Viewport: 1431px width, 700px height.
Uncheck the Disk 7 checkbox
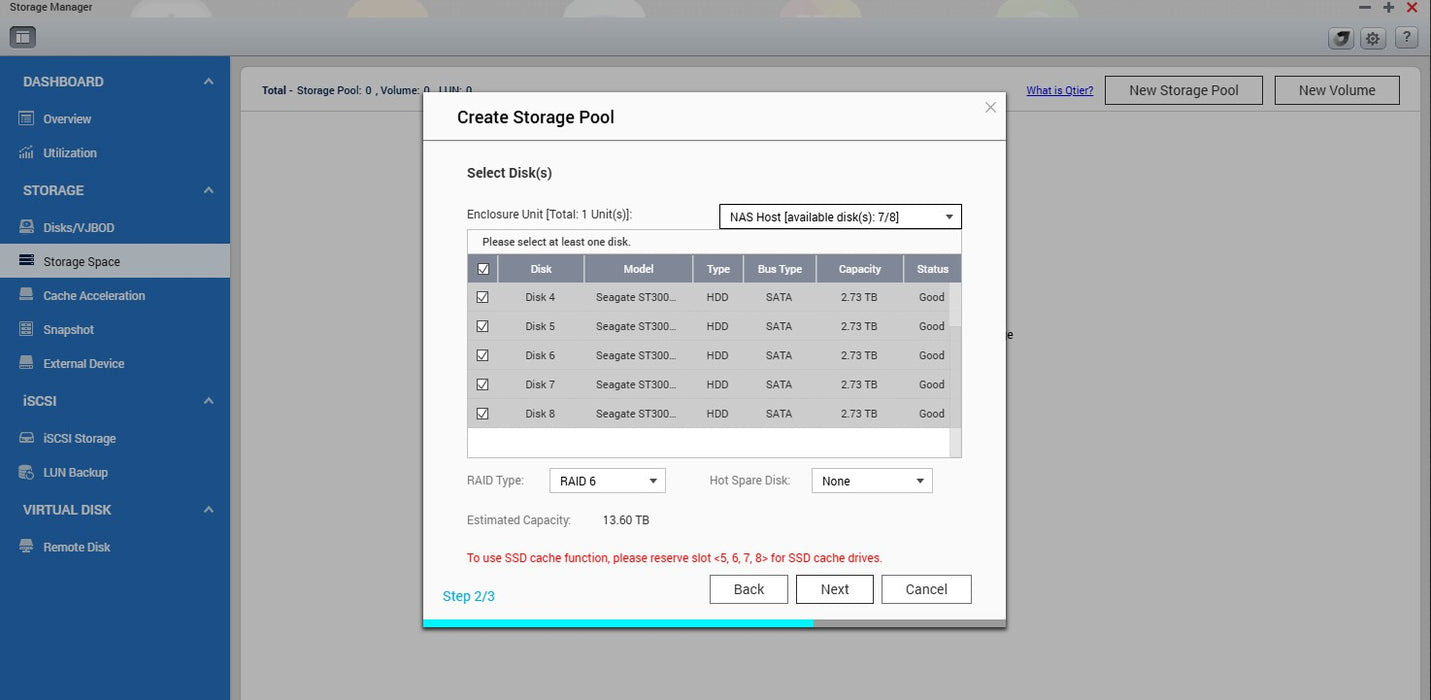483,384
